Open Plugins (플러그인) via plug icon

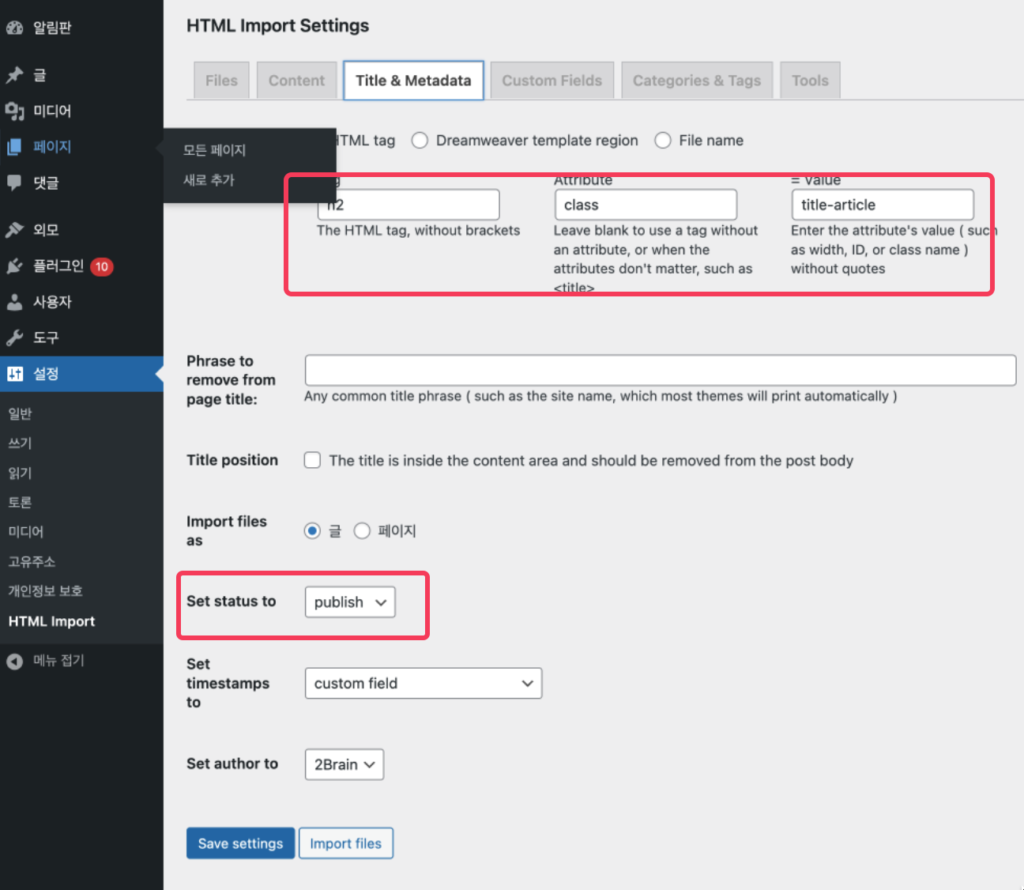pos(14,266)
